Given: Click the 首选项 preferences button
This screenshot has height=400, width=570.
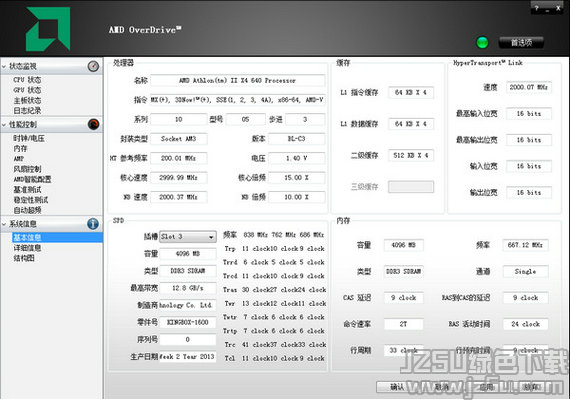Looking at the screenshot, I should 521,43.
